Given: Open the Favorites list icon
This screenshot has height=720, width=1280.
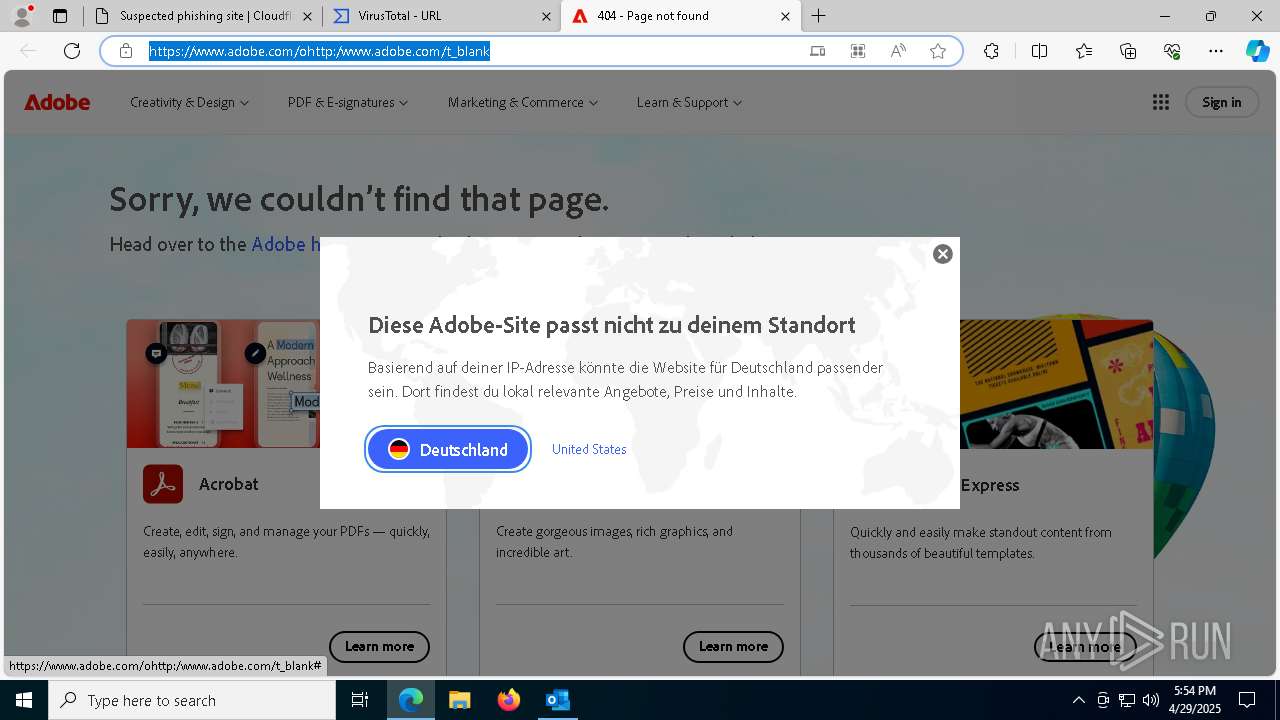Looking at the screenshot, I should [x=1084, y=51].
